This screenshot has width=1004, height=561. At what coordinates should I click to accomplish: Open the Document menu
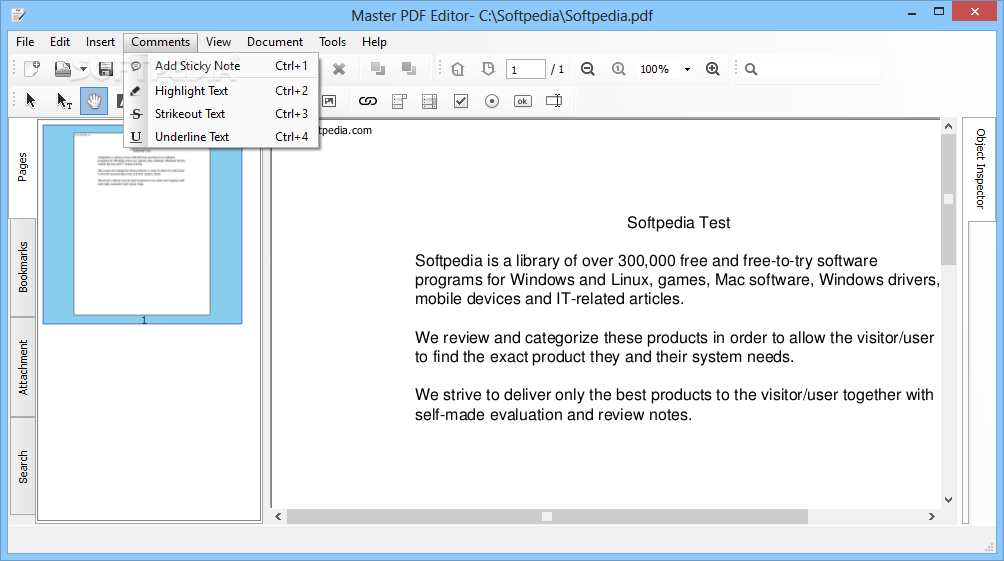(275, 42)
